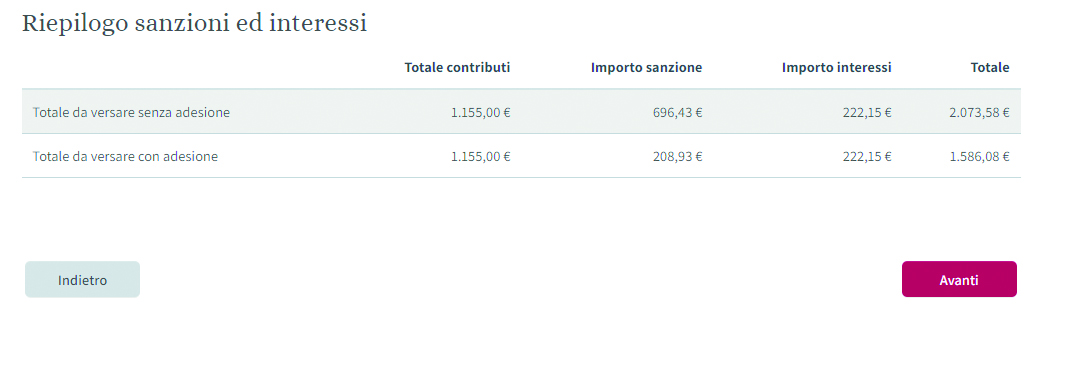
Task: Click the 1.586,08 € total amount
Action: (x=979, y=156)
